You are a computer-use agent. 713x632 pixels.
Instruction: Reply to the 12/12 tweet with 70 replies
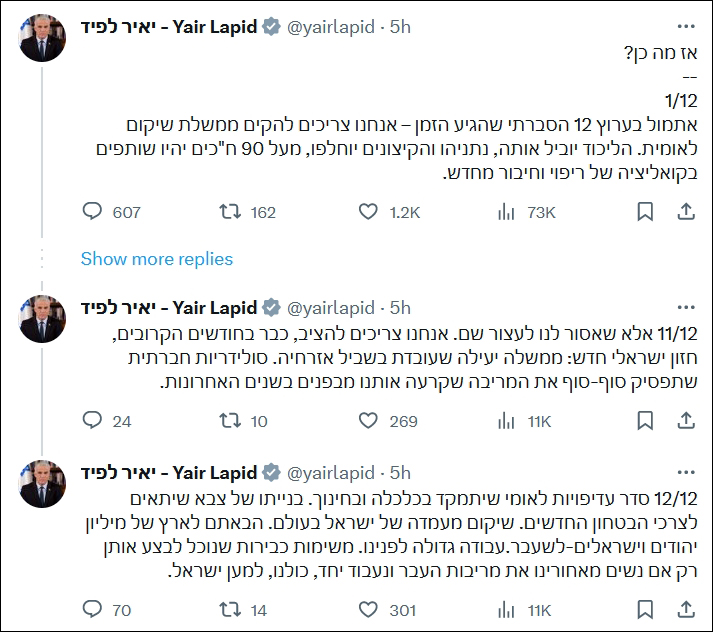pos(93,607)
